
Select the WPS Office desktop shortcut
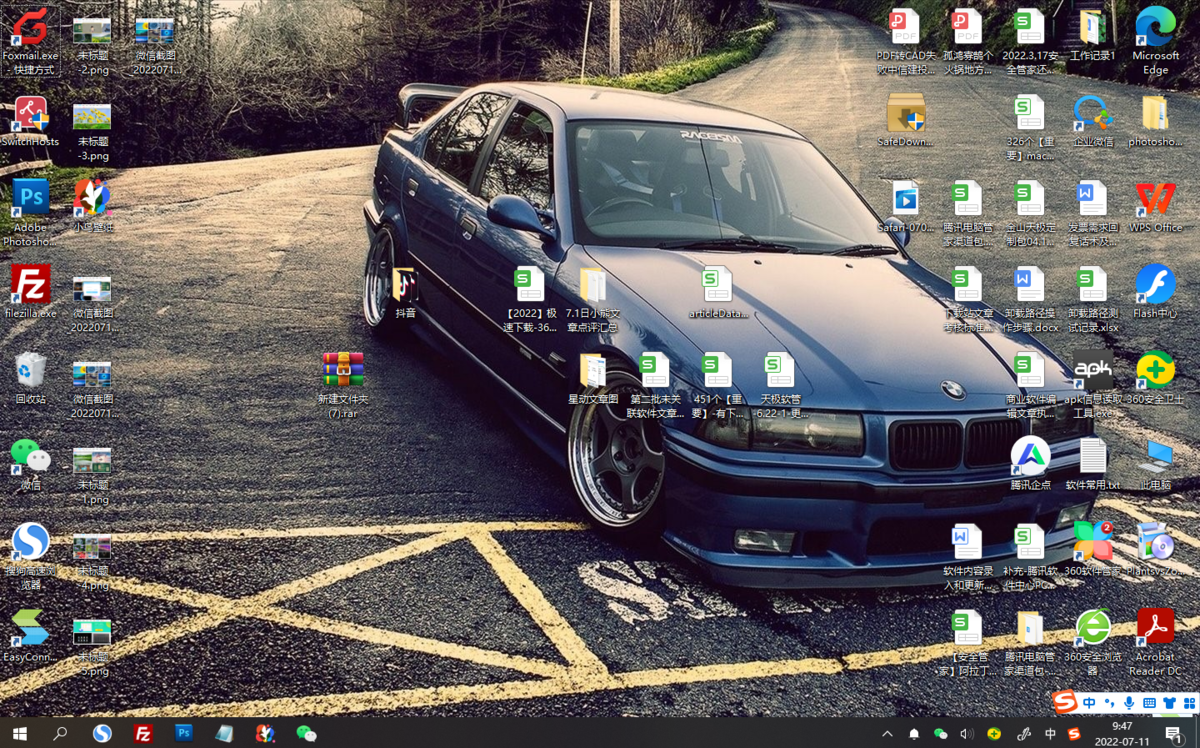[x=1155, y=199]
